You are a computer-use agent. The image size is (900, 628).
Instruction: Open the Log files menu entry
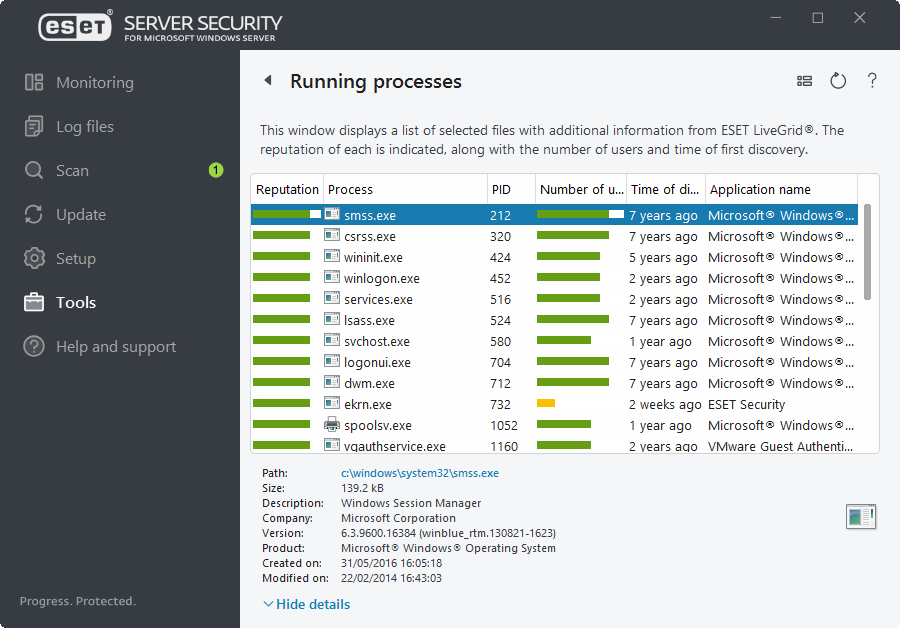tap(85, 126)
